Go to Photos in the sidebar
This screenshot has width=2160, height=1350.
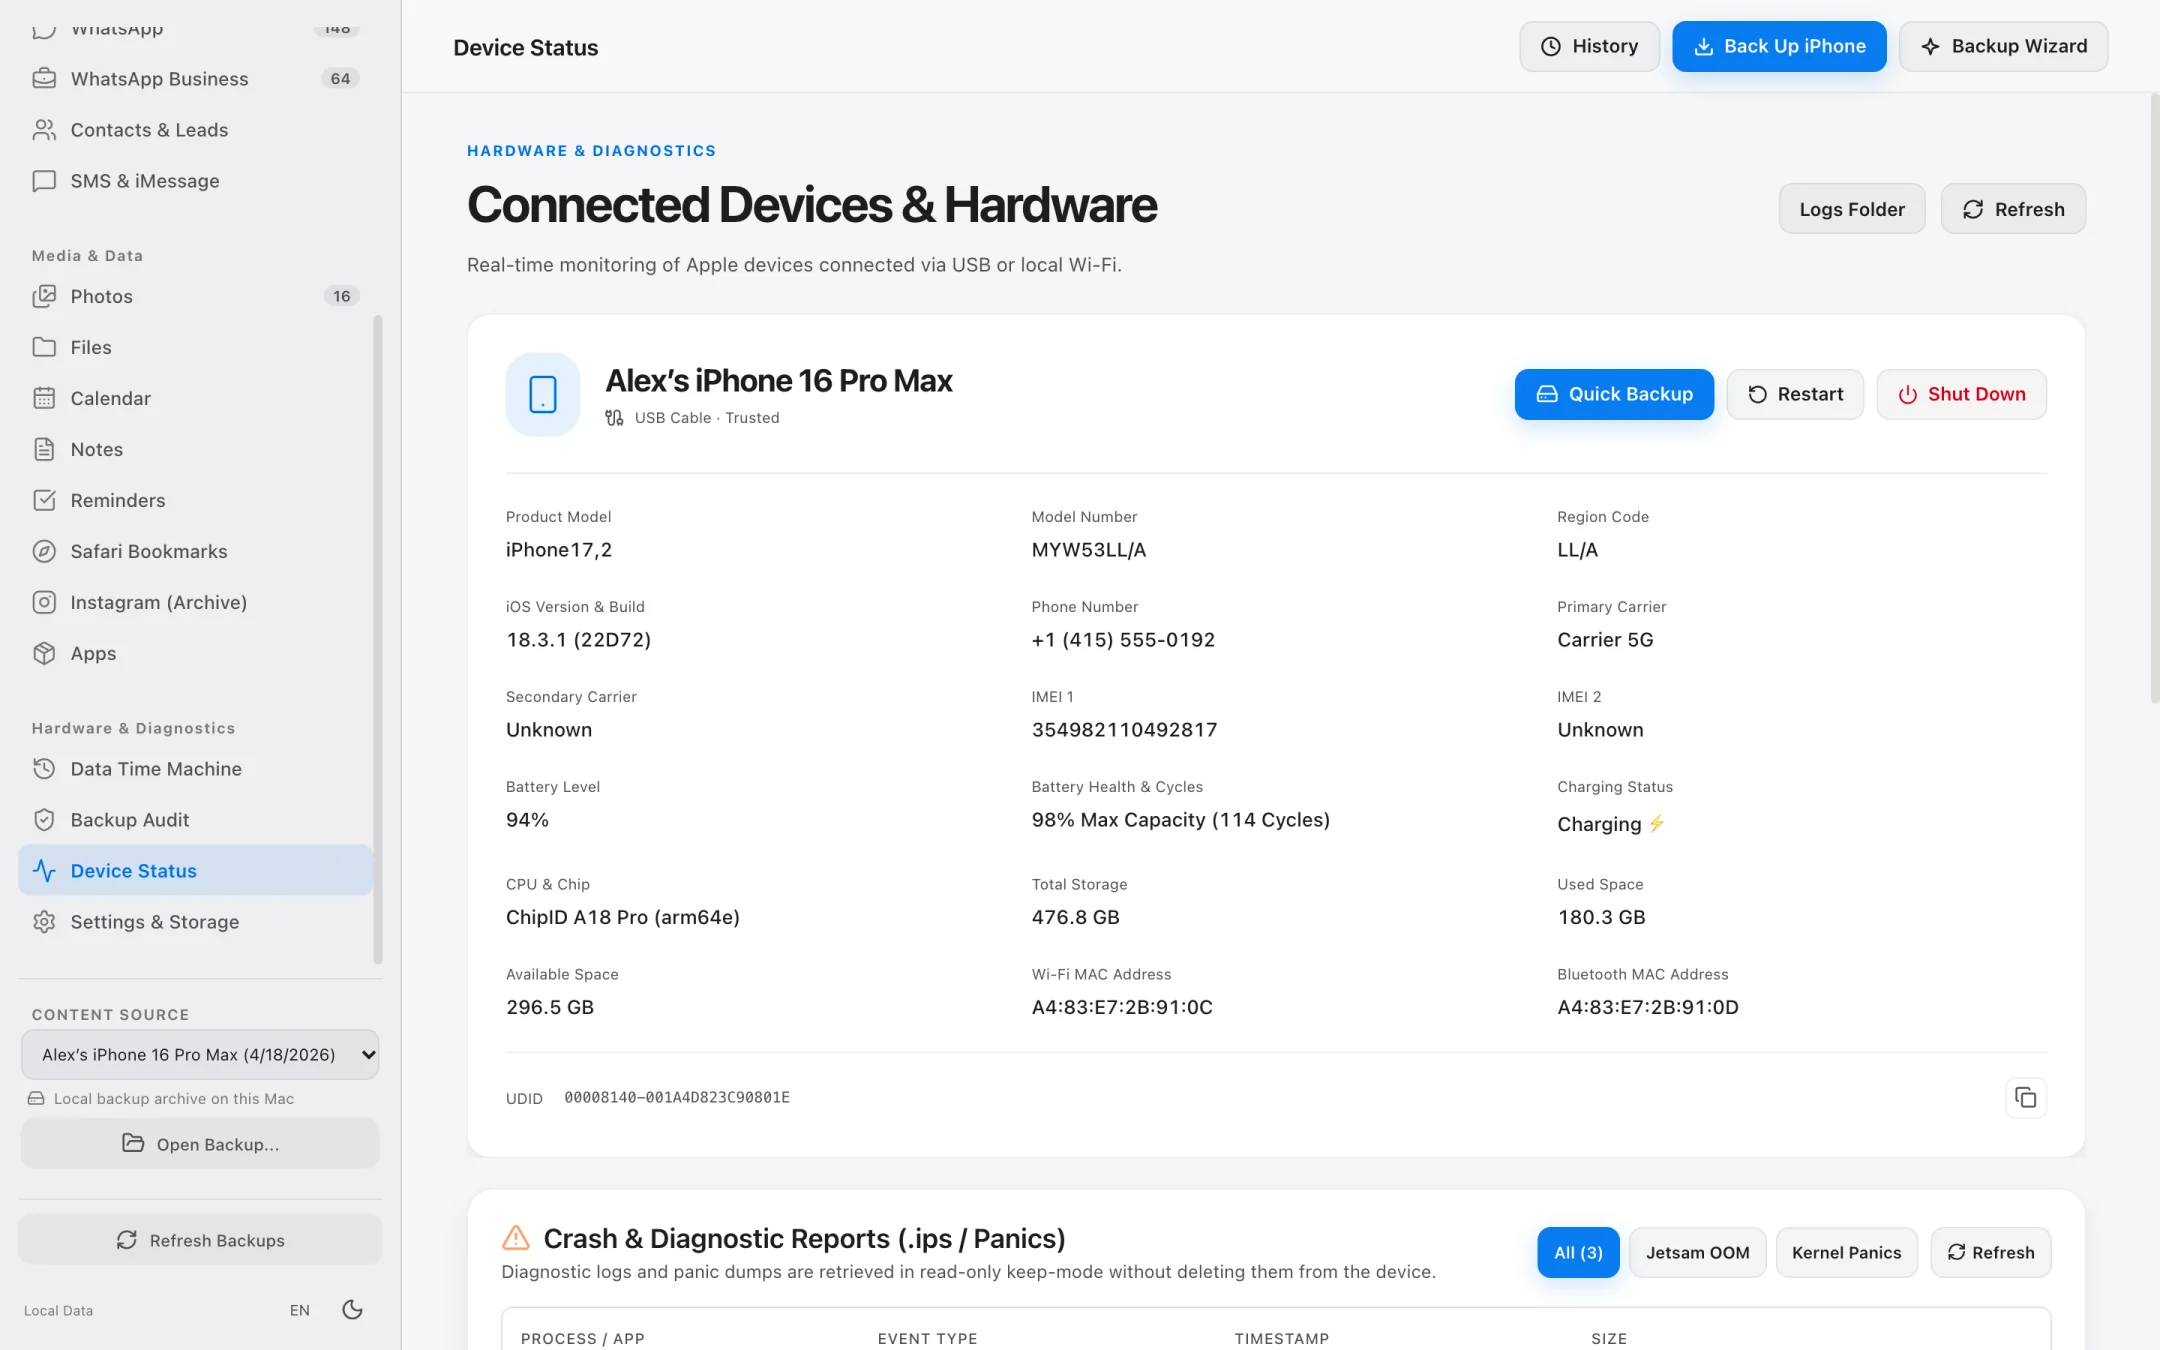click(x=195, y=296)
